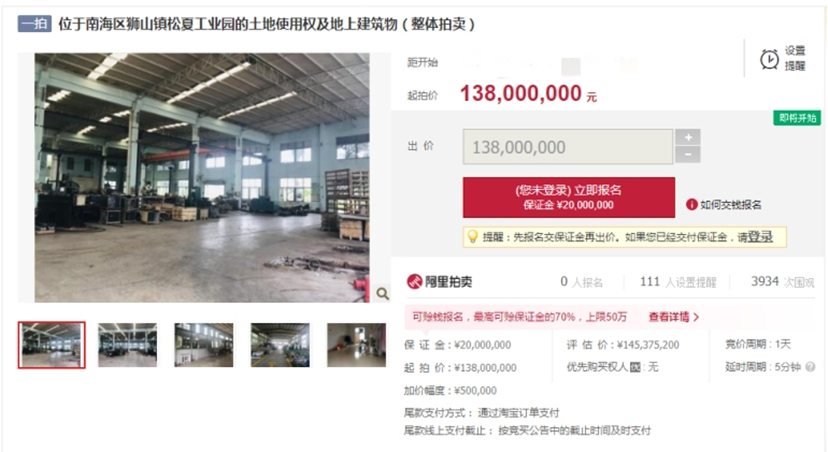The width and height of the screenshot is (828, 452).
Task: Expand 查看详情 arrow for deposit details
Action: (x=696, y=317)
